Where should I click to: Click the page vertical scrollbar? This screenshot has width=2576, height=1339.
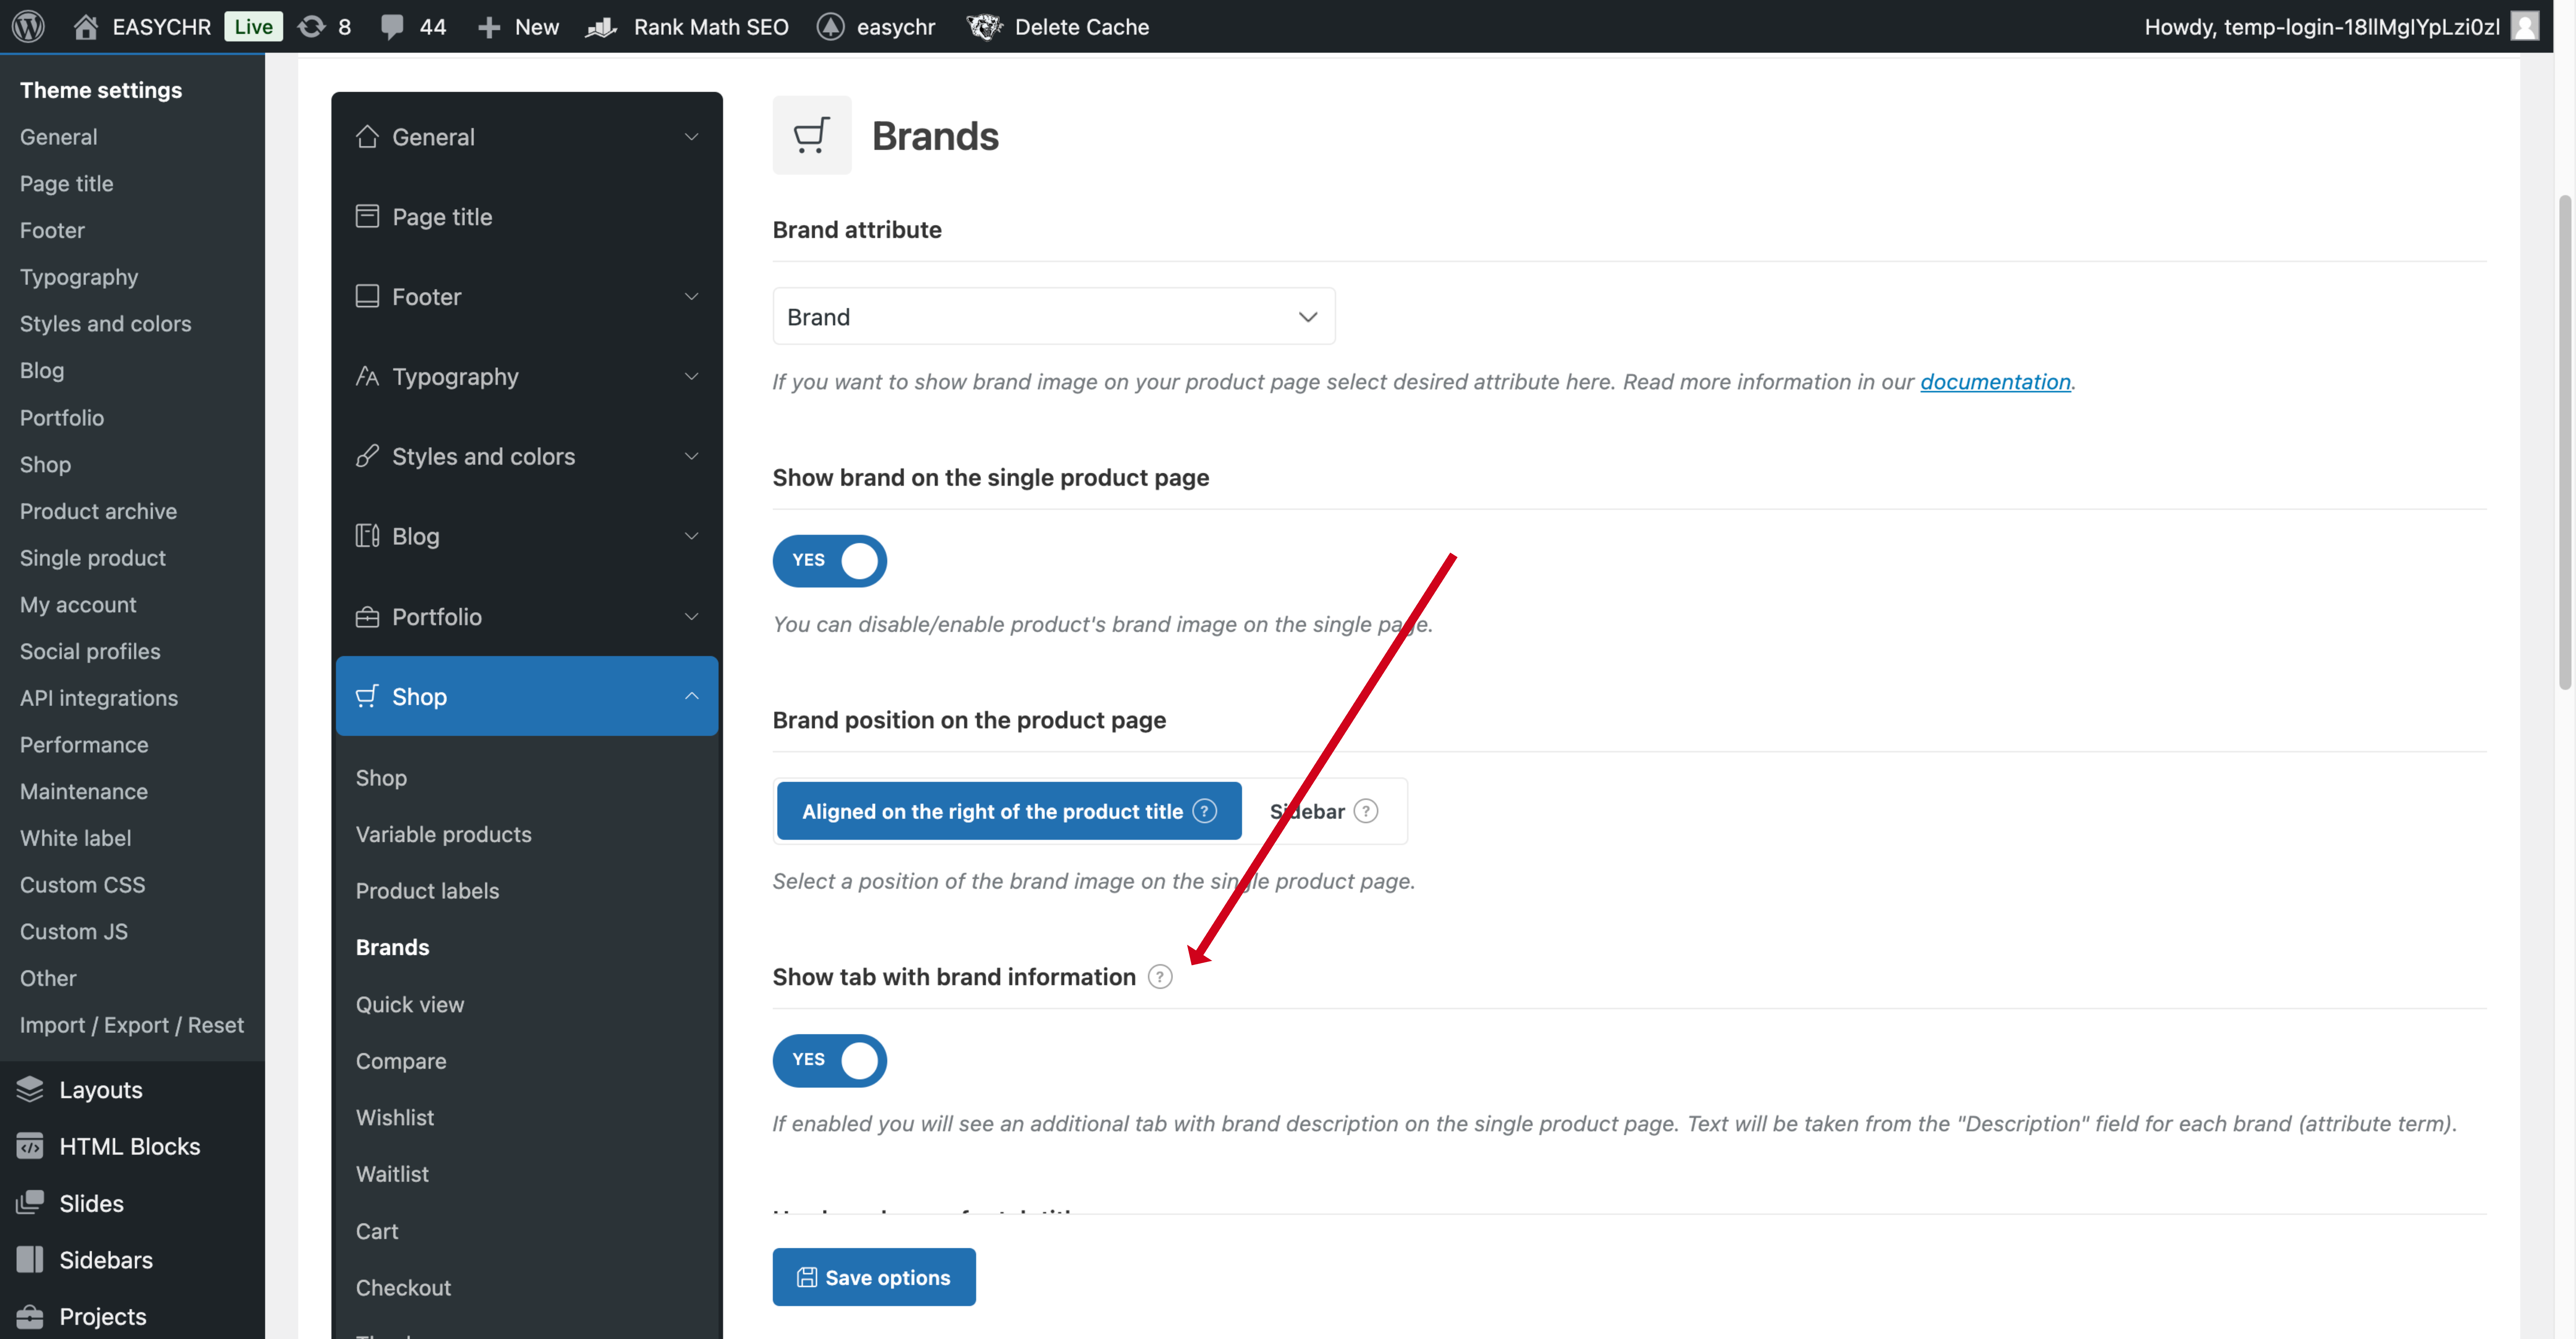tap(2565, 442)
